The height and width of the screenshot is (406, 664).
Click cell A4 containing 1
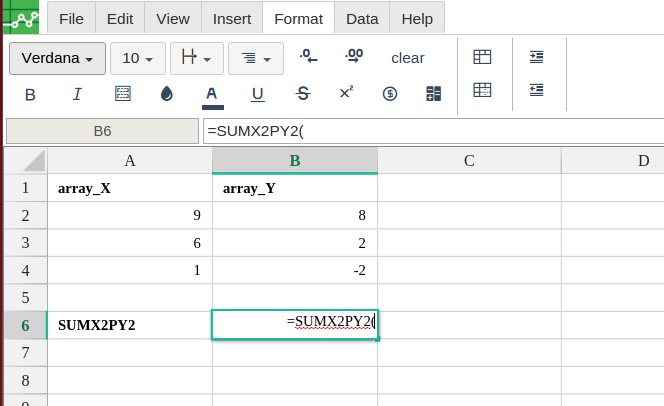click(130, 271)
